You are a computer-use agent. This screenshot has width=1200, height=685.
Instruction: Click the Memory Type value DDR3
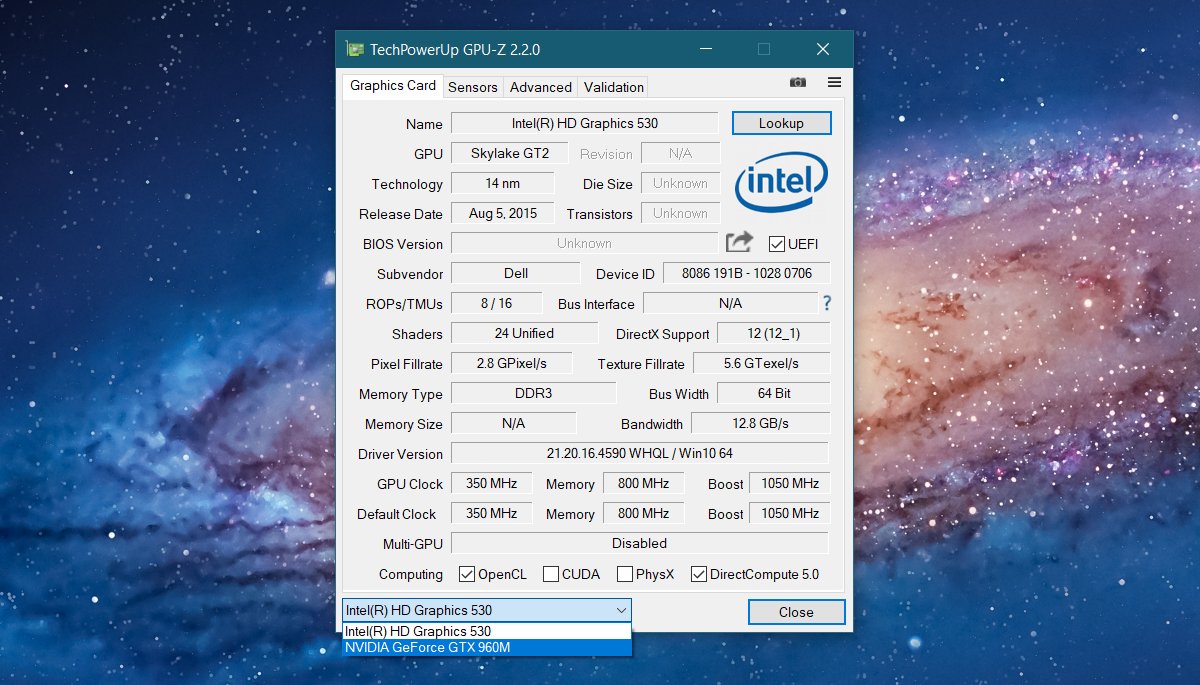534,393
